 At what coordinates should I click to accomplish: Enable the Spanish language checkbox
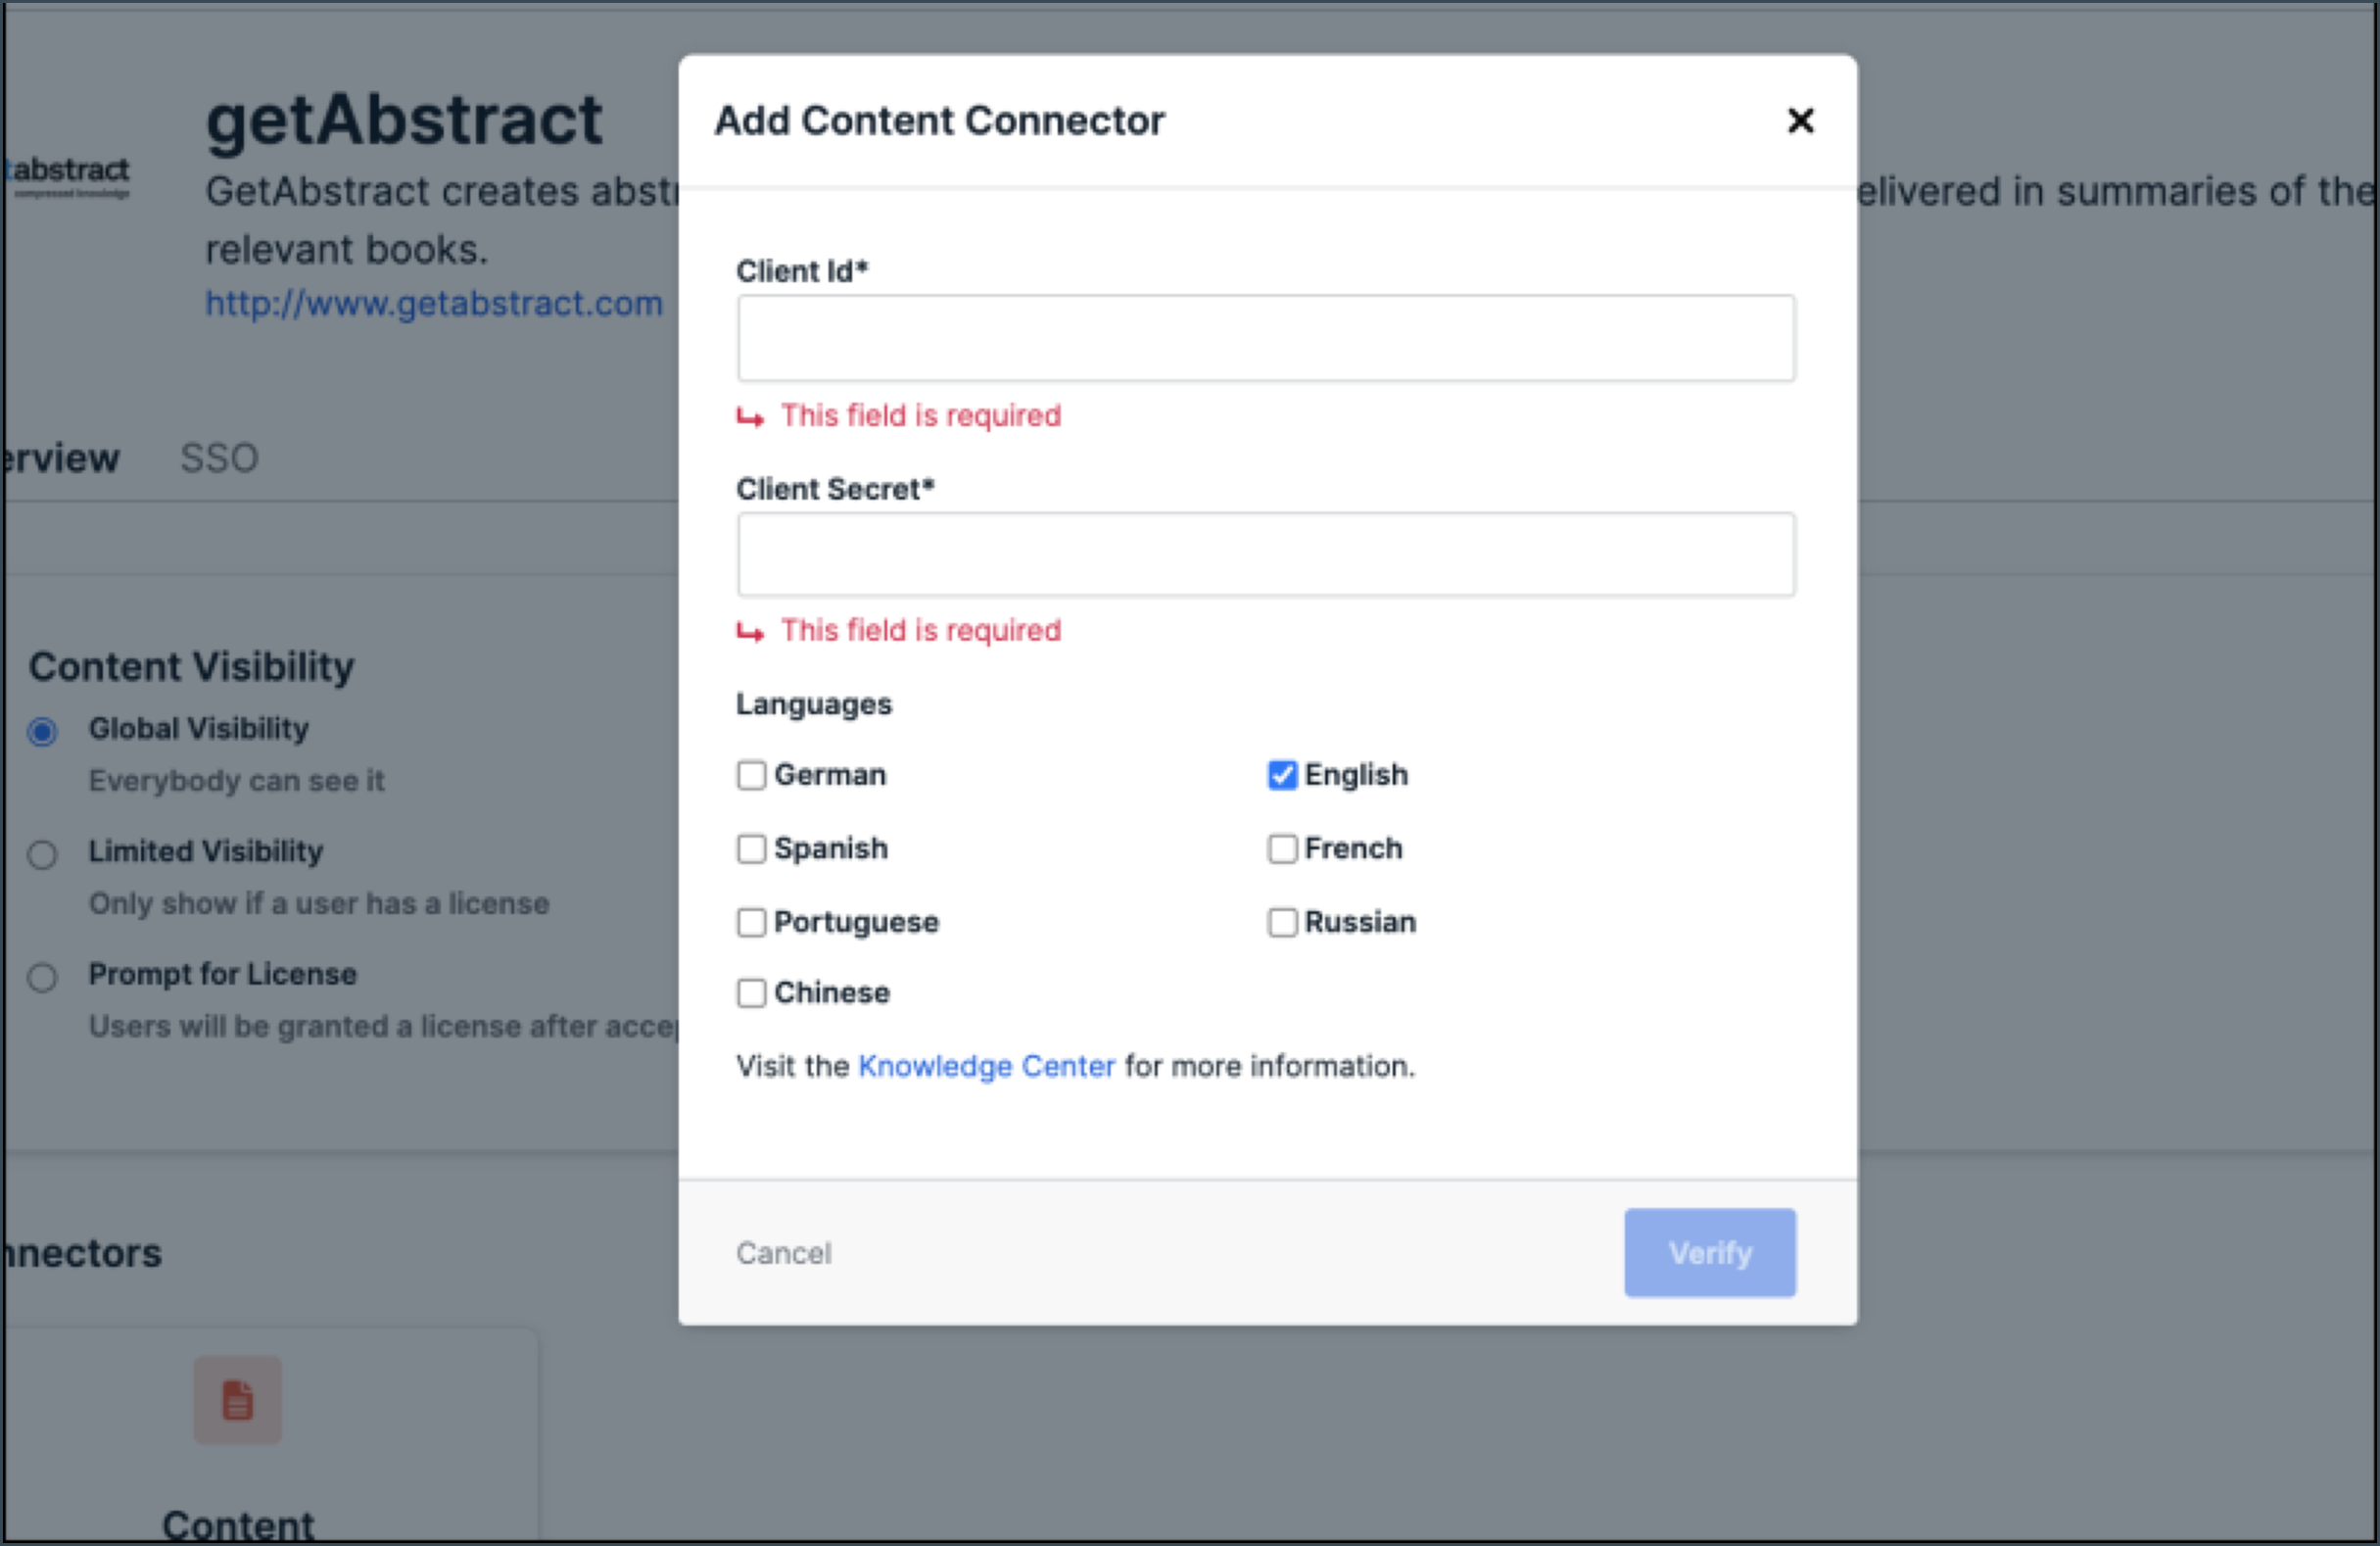752,849
